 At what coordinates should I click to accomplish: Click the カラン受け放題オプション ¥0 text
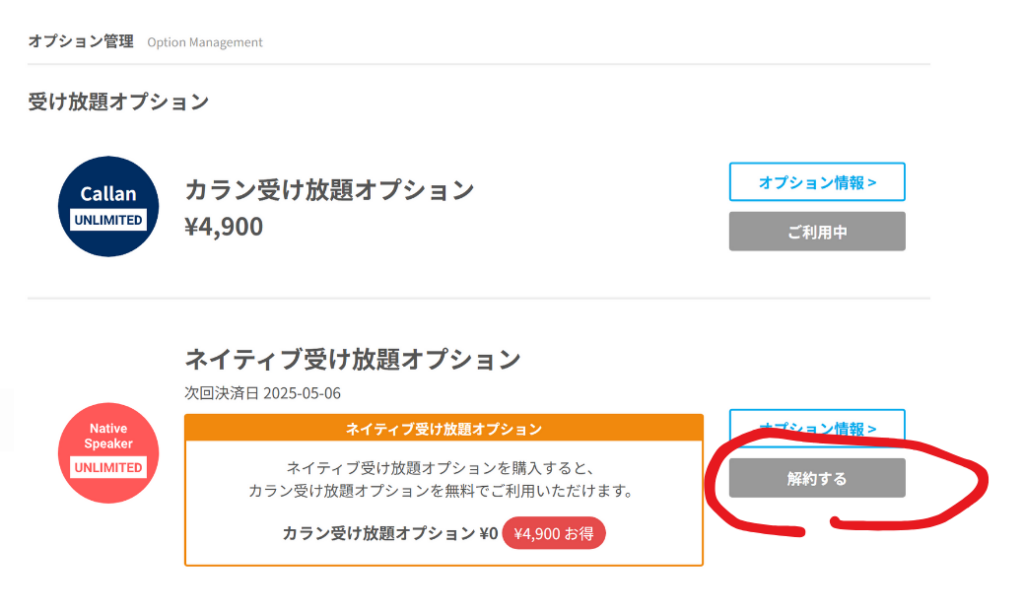coord(390,533)
